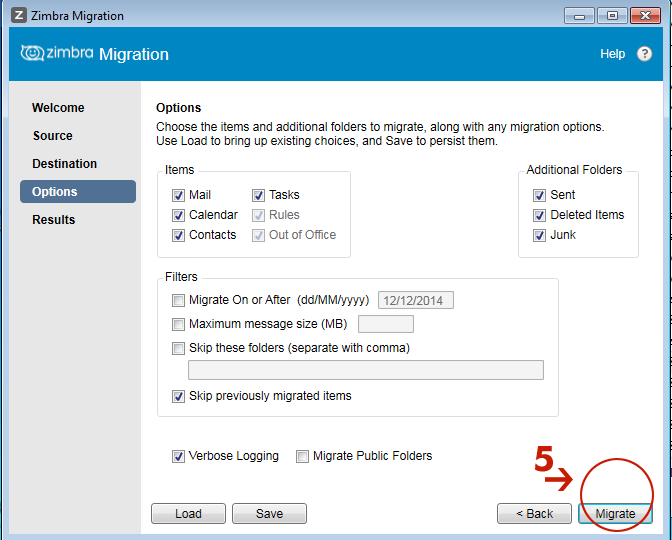Click the date field showing 12/12/2014

pos(416,300)
